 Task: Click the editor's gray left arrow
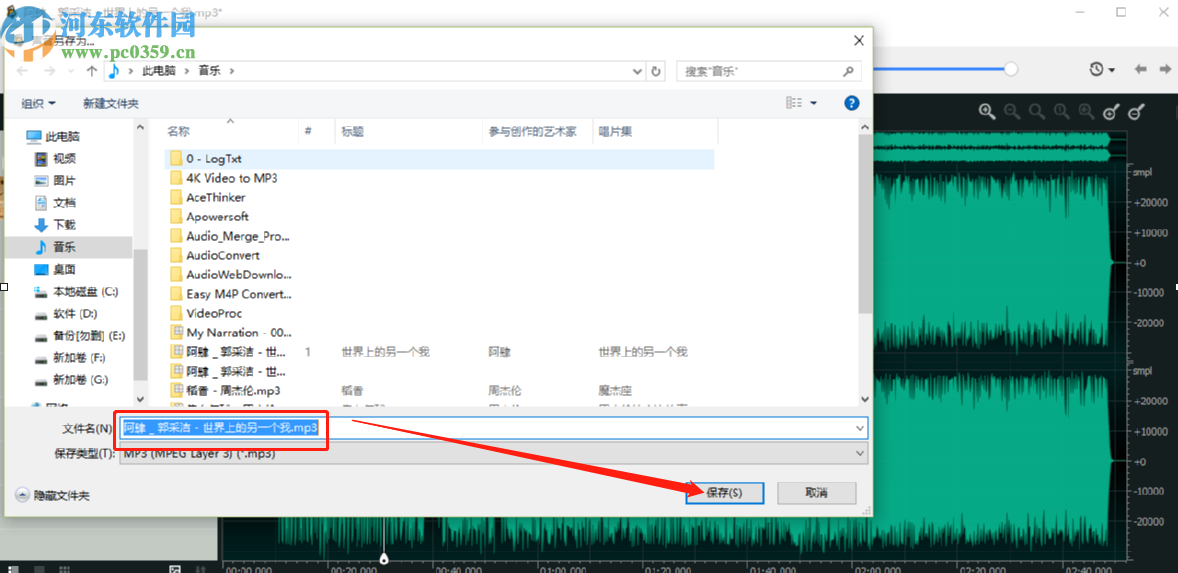tap(1140, 69)
